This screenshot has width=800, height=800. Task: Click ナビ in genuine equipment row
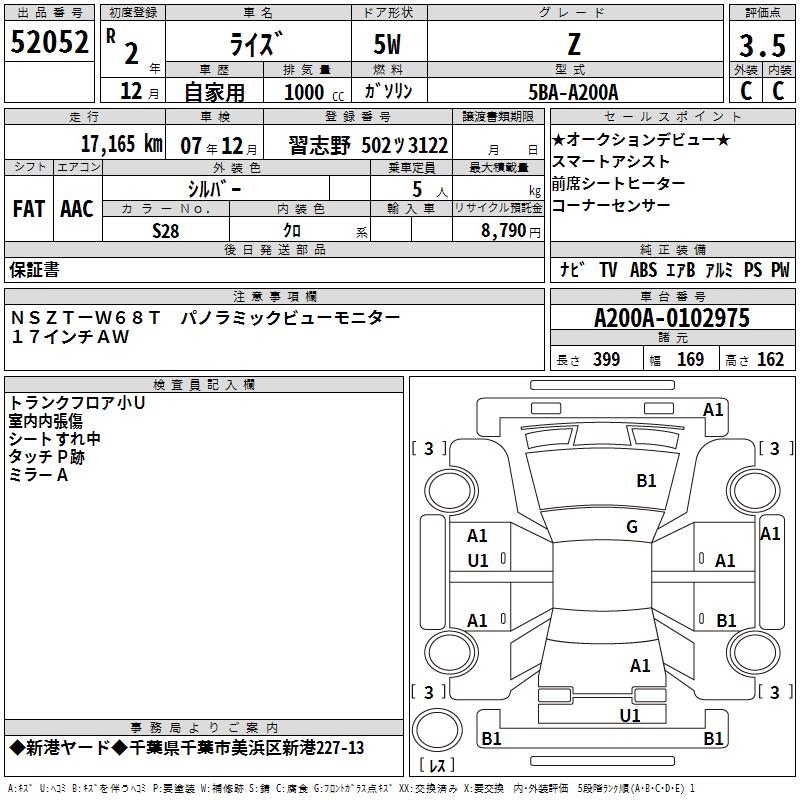coord(572,269)
